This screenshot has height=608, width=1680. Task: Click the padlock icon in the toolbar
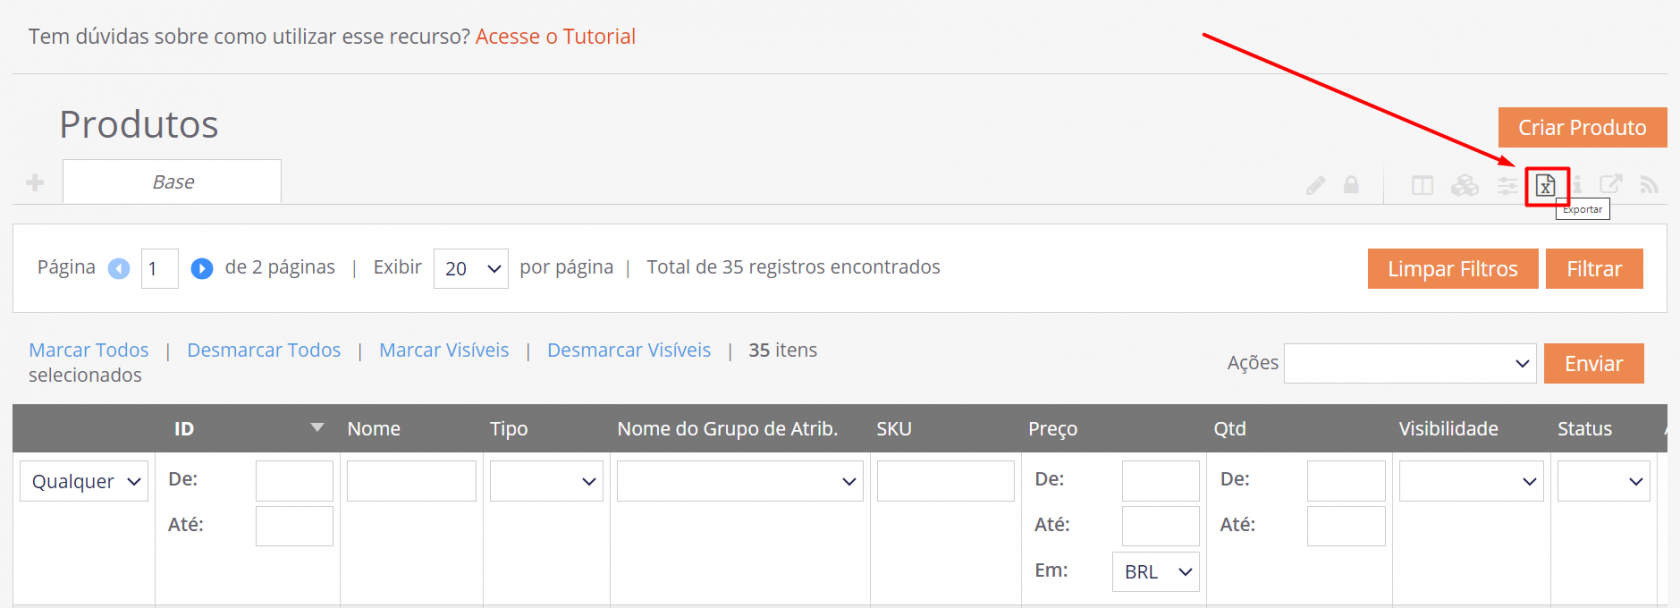pyautogui.click(x=1351, y=185)
